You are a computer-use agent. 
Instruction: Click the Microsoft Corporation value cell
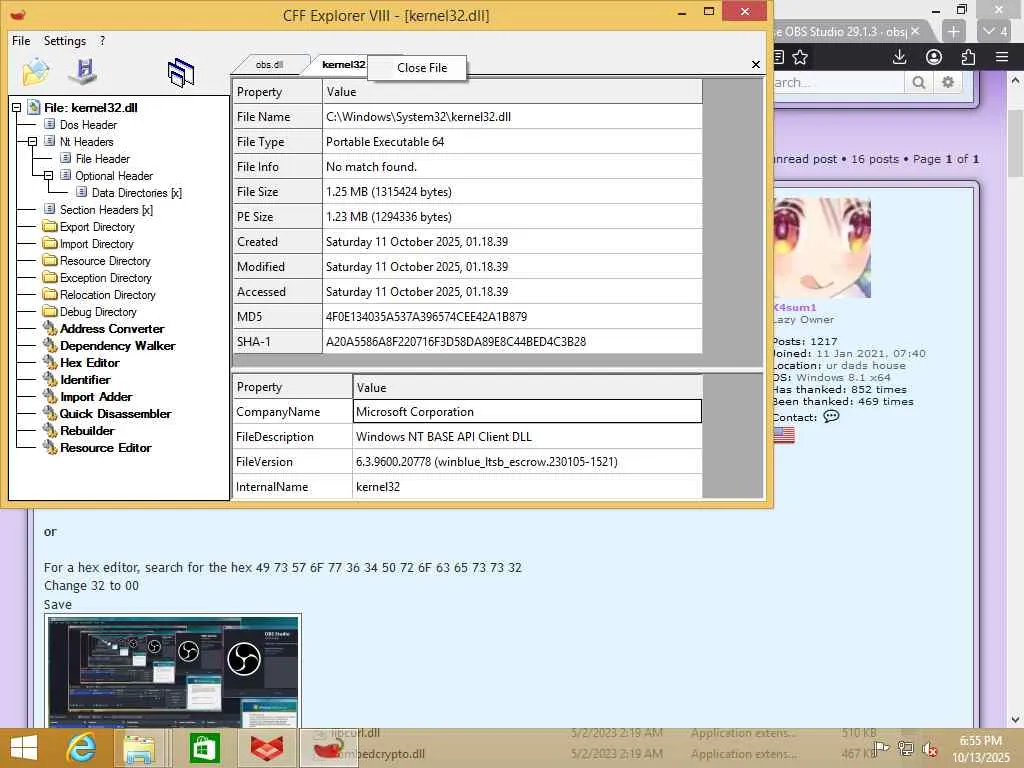point(527,412)
